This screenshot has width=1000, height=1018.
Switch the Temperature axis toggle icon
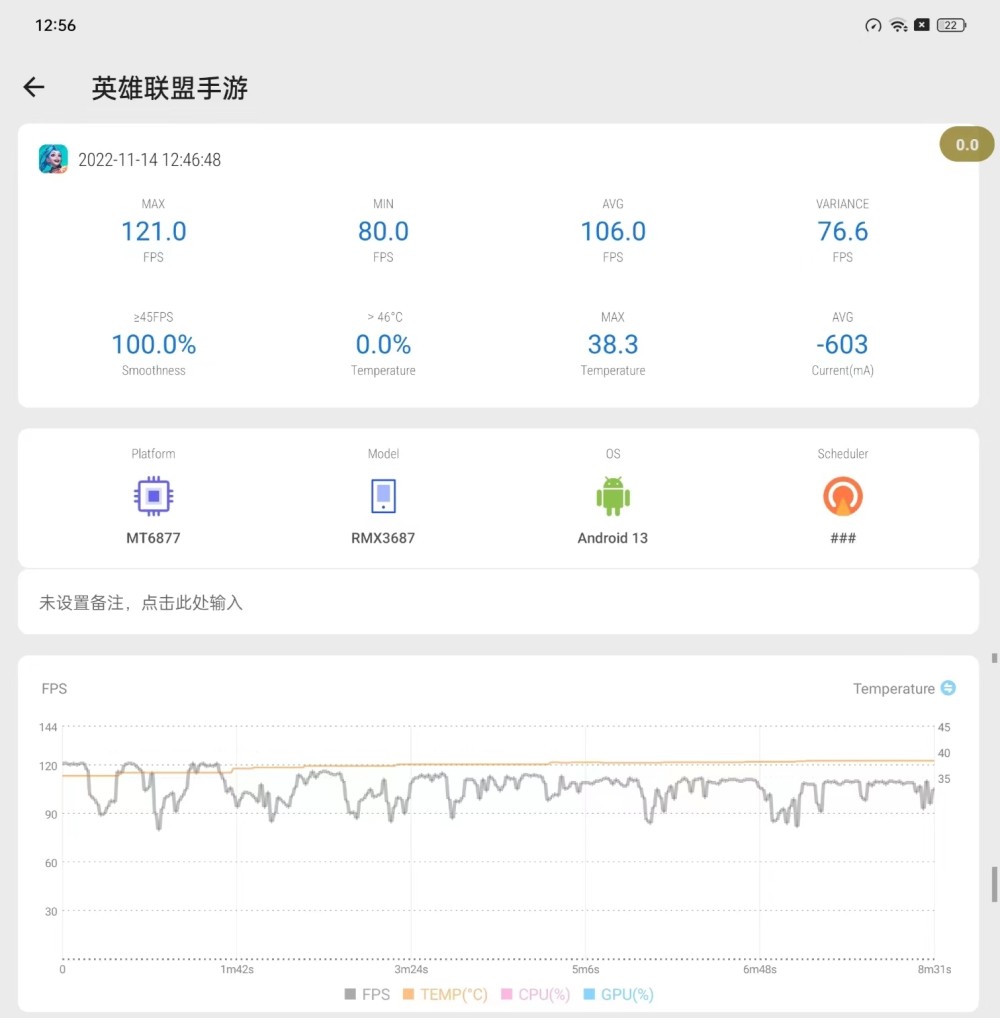pyautogui.click(x=948, y=688)
